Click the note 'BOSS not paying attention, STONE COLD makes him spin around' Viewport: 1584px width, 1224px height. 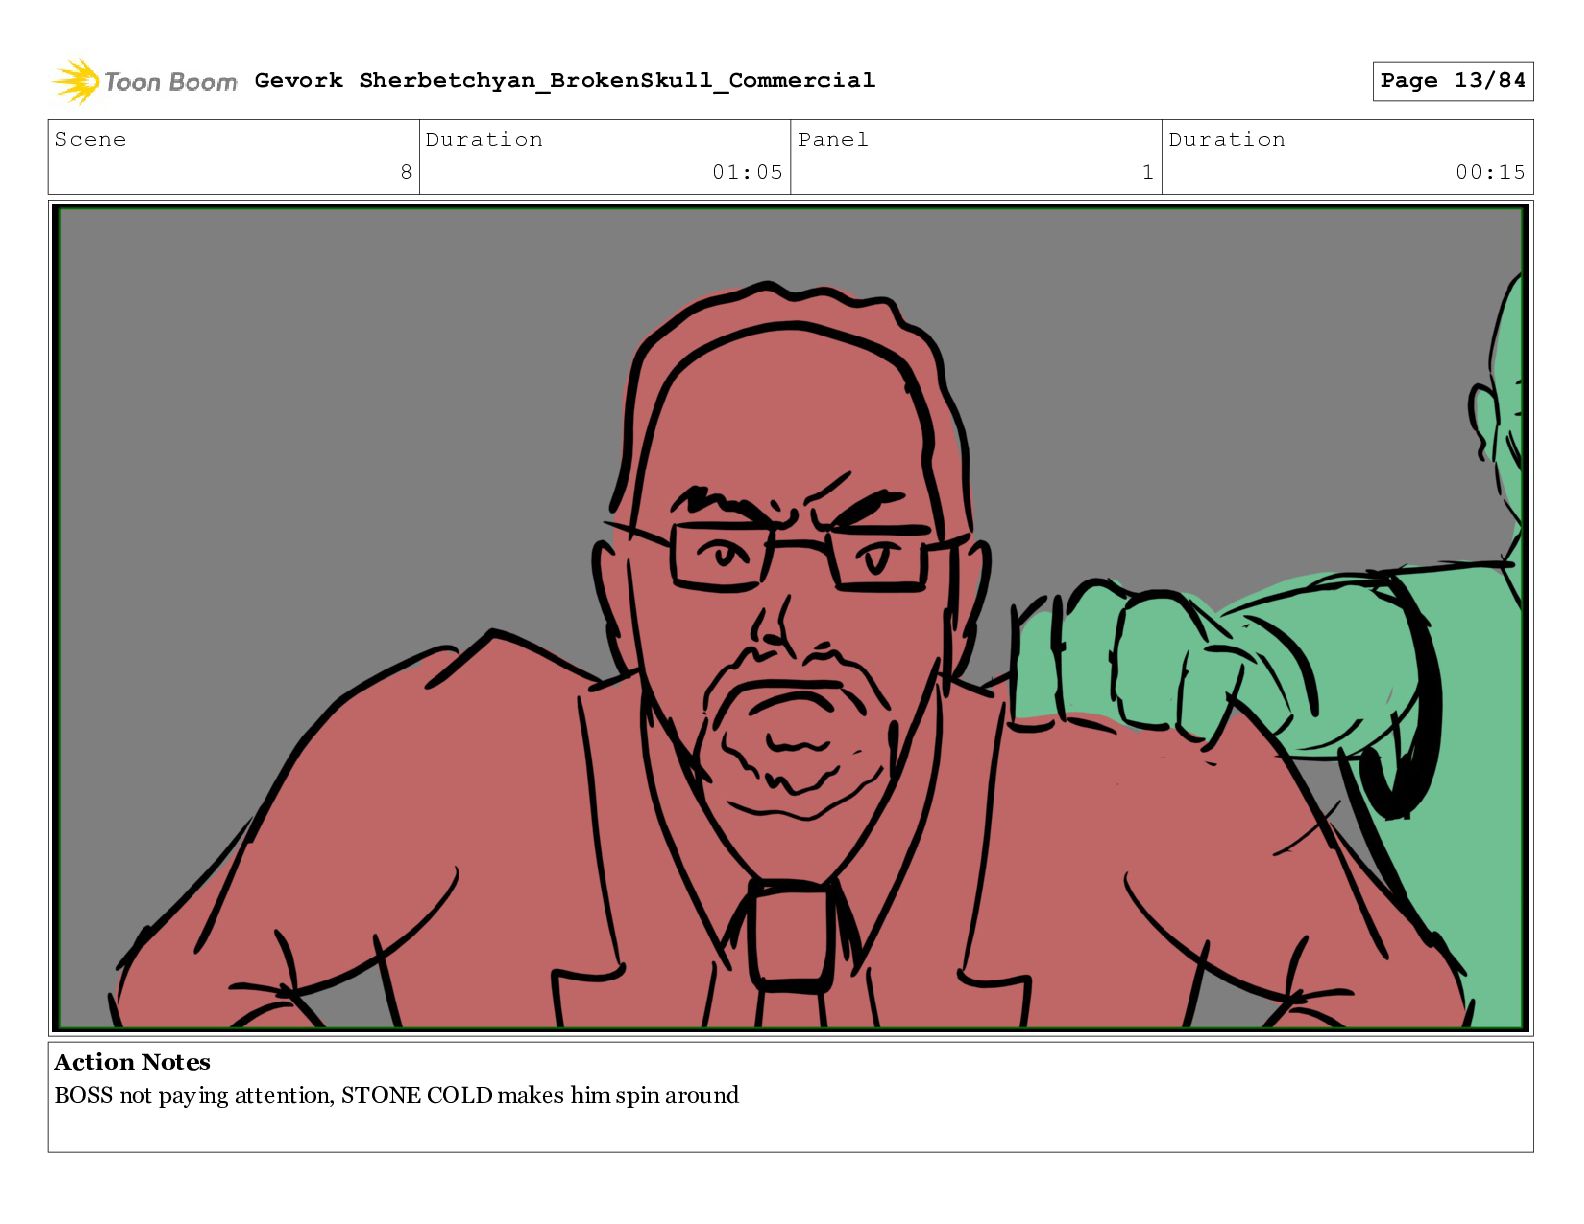[x=397, y=1095]
